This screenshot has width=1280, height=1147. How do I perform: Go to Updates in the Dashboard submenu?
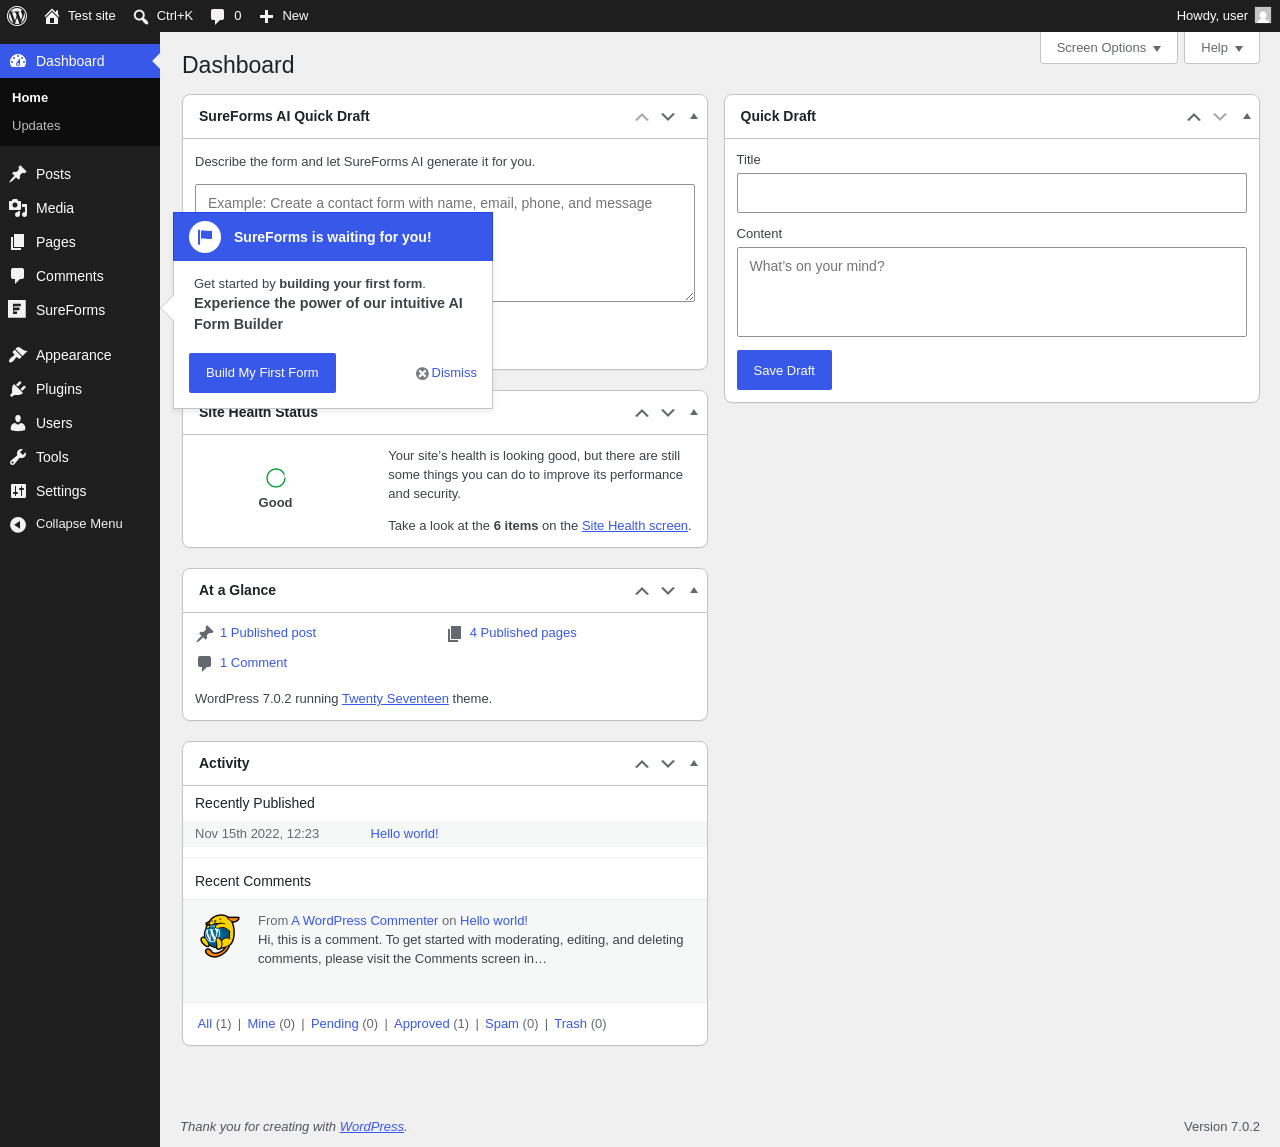(36, 126)
